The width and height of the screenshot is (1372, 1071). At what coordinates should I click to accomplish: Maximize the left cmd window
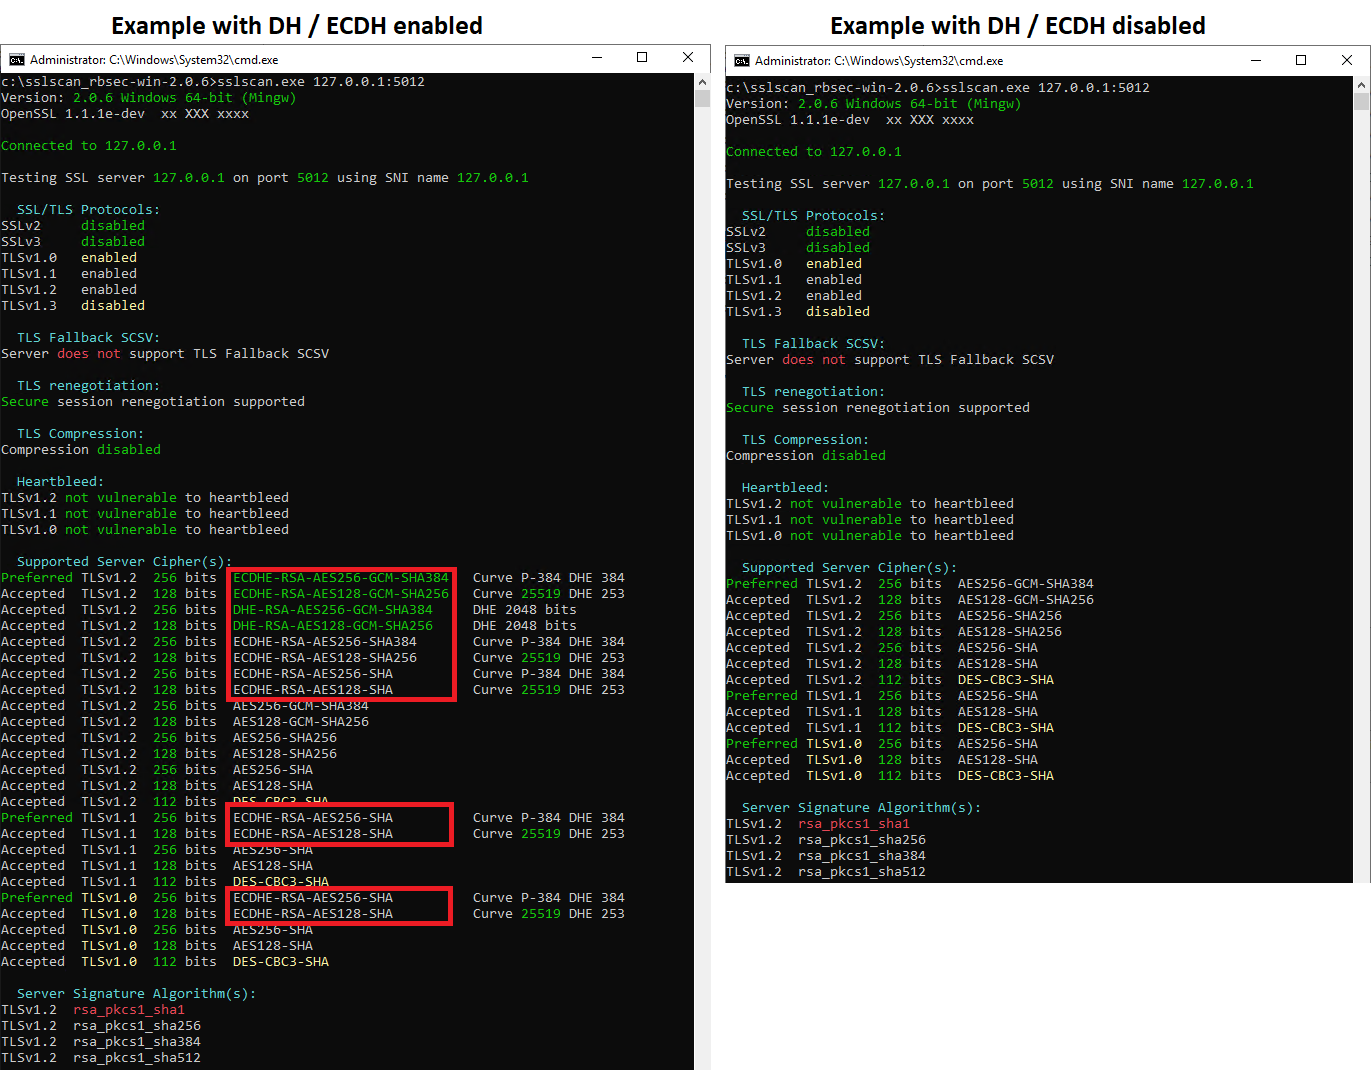point(642,58)
